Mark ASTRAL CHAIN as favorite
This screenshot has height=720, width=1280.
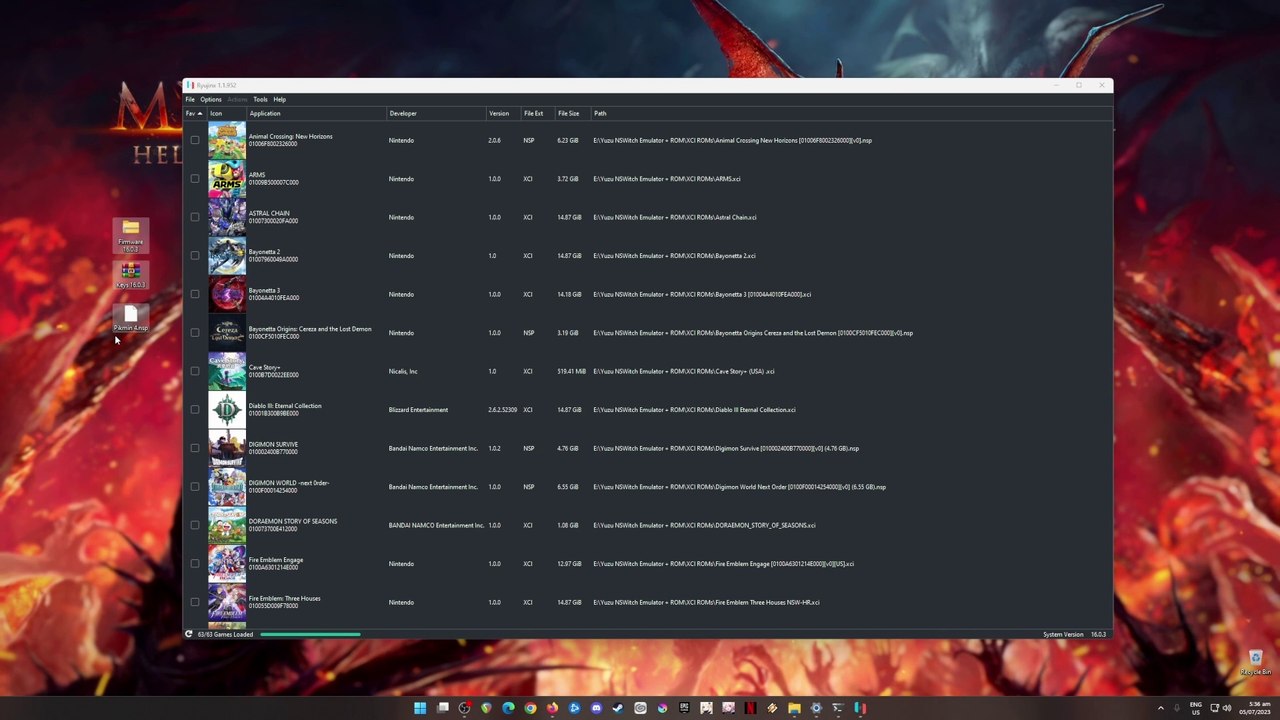pyautogui.click(x=195, y=218)
